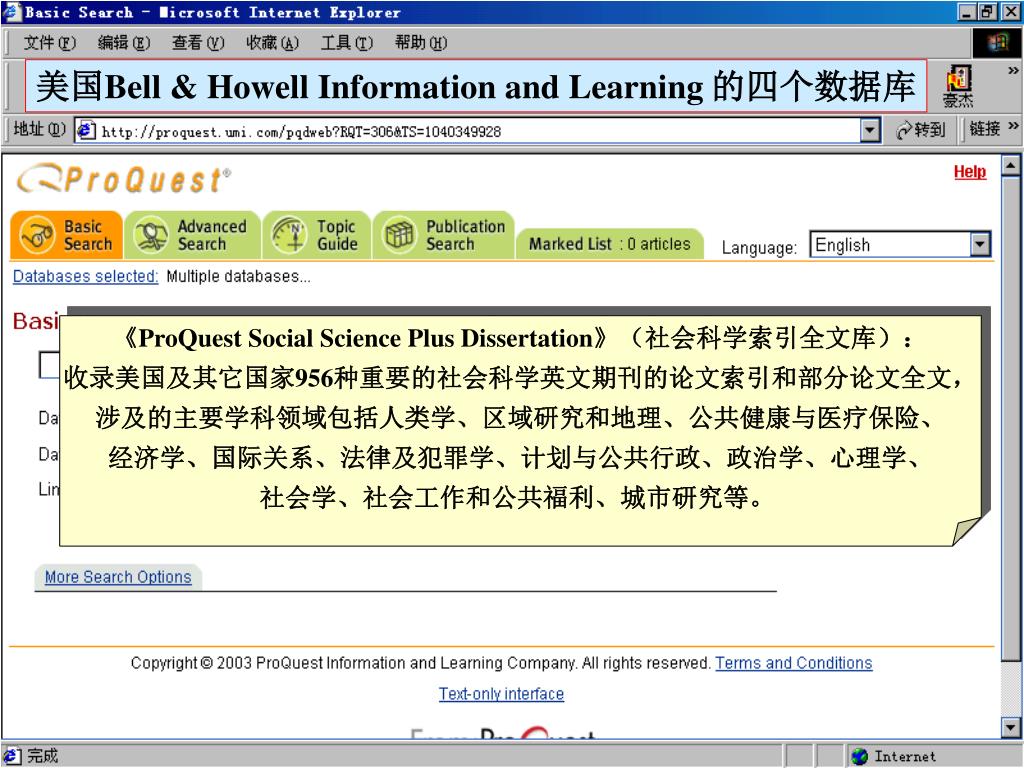Click More Search Options
Viewport: 1024px width, 768px height.
(118, 577)
